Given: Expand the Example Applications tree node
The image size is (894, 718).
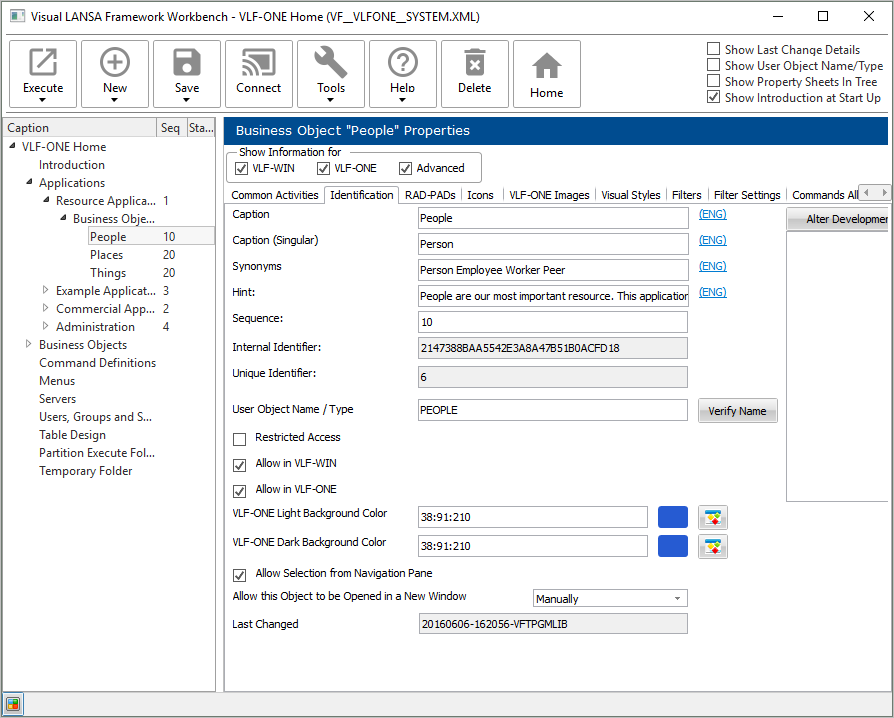Looking at the screenshot, I should (45, 291).
